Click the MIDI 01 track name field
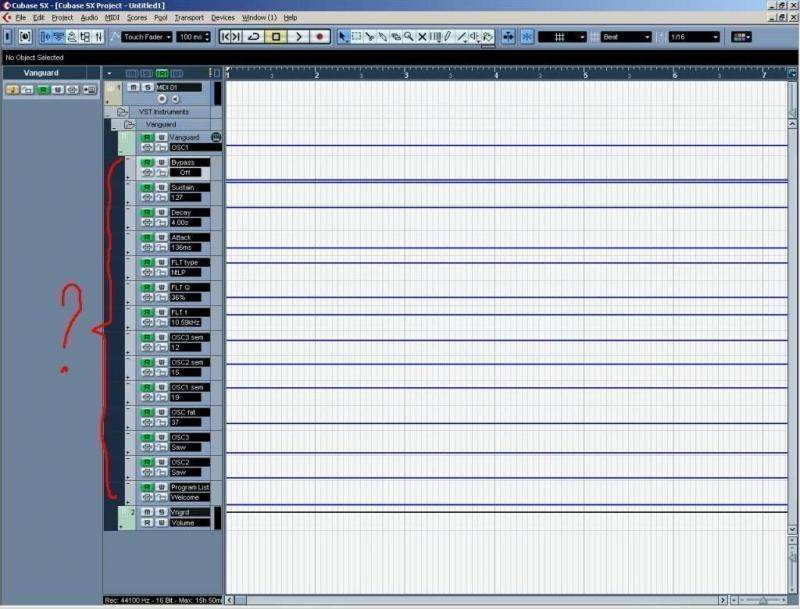 [178, 88]
